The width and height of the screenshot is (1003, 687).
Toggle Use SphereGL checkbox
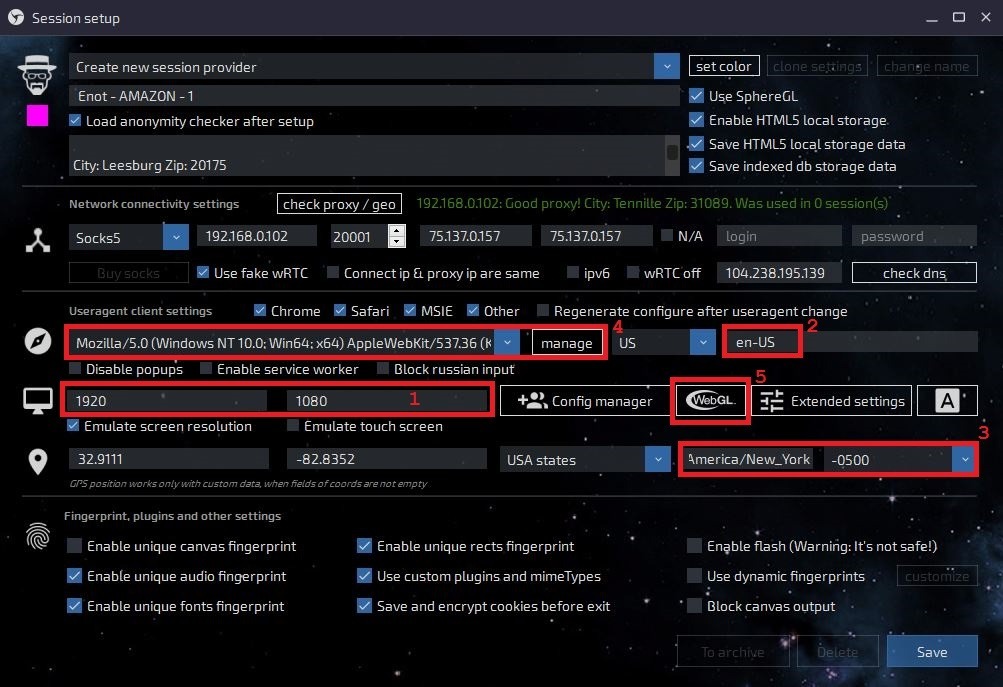pos(696,96)
